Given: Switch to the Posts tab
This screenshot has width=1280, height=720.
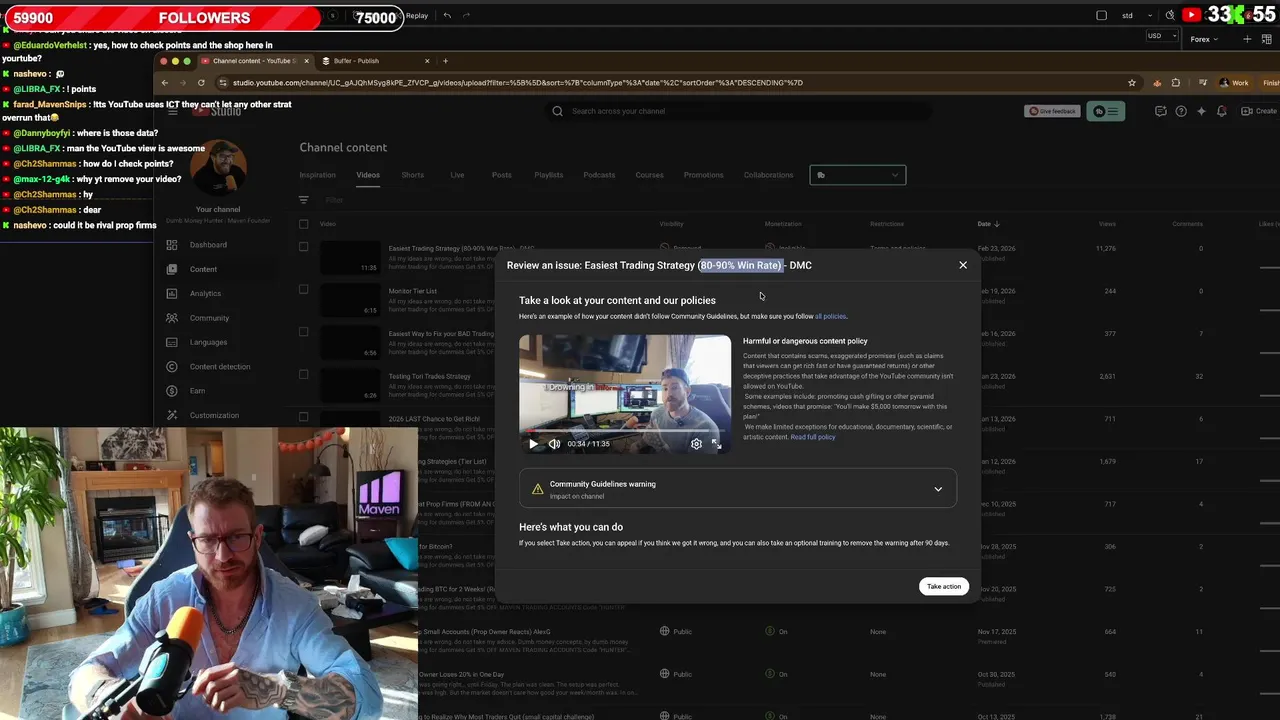Looking at the screenshot, I should [x=502, y=175].
